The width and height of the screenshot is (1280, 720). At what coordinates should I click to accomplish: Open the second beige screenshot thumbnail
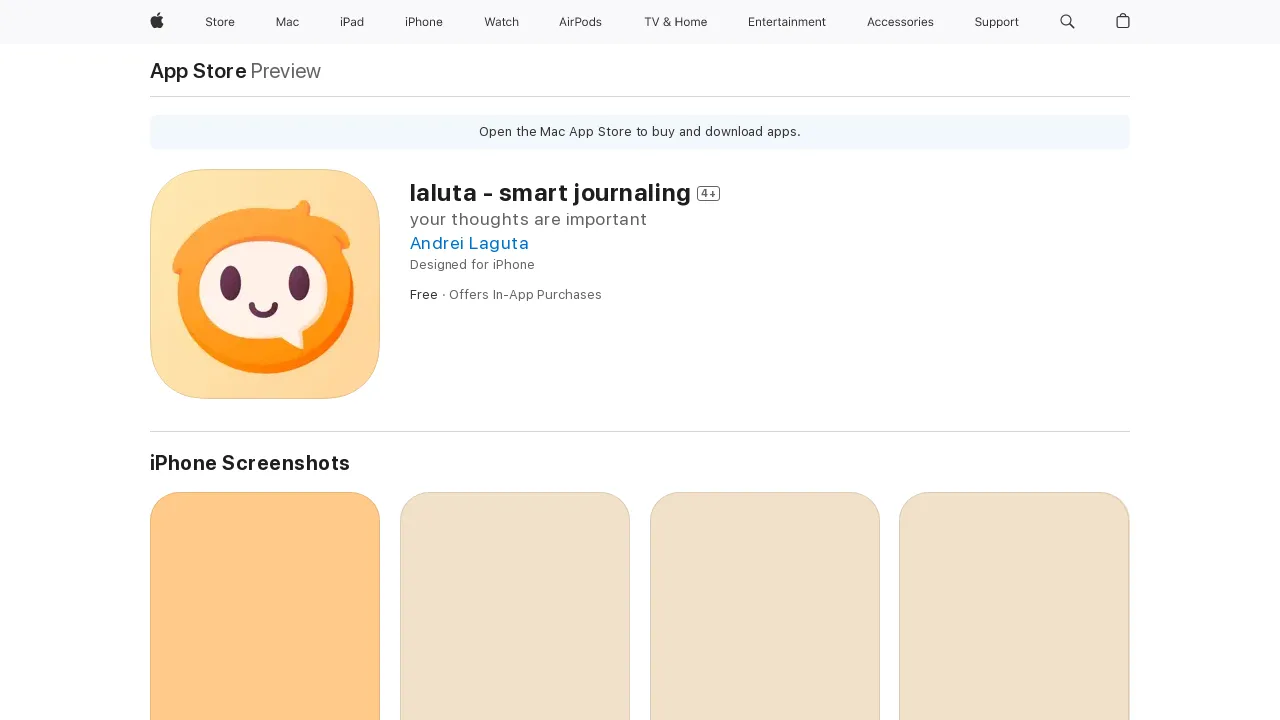pyautogui.click(x=515, y=606)
